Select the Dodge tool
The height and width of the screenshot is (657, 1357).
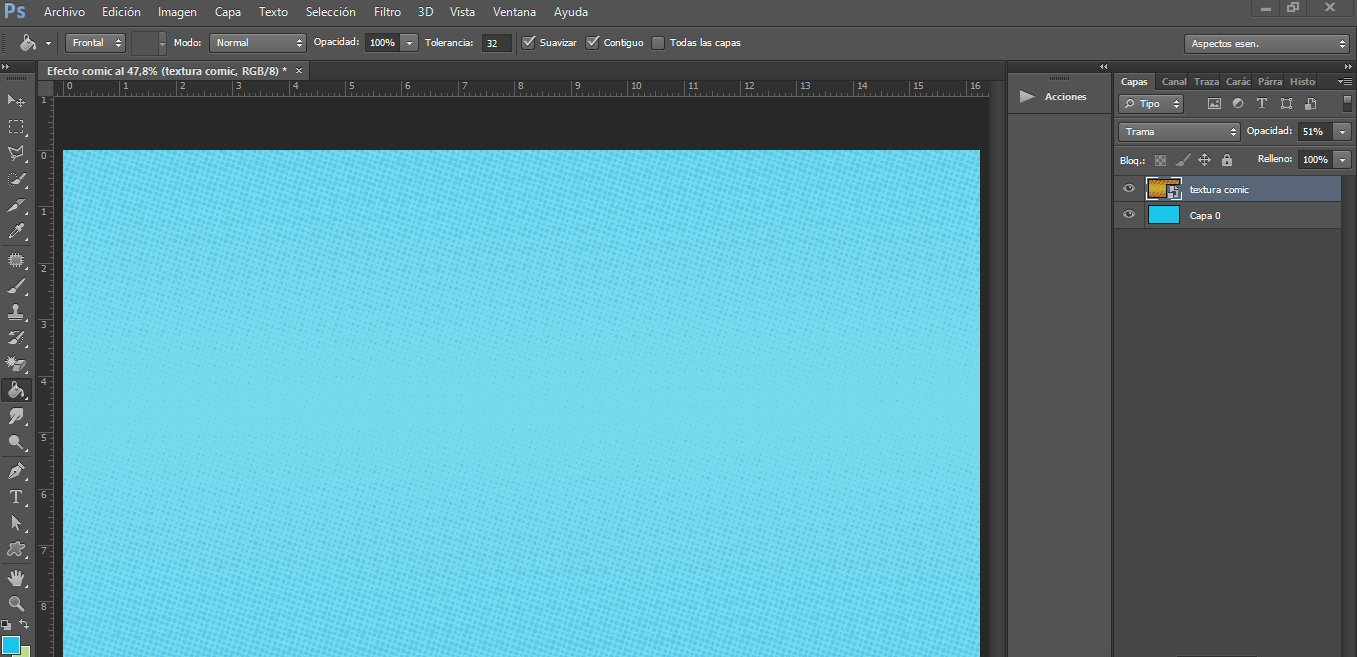click(16, 442)
